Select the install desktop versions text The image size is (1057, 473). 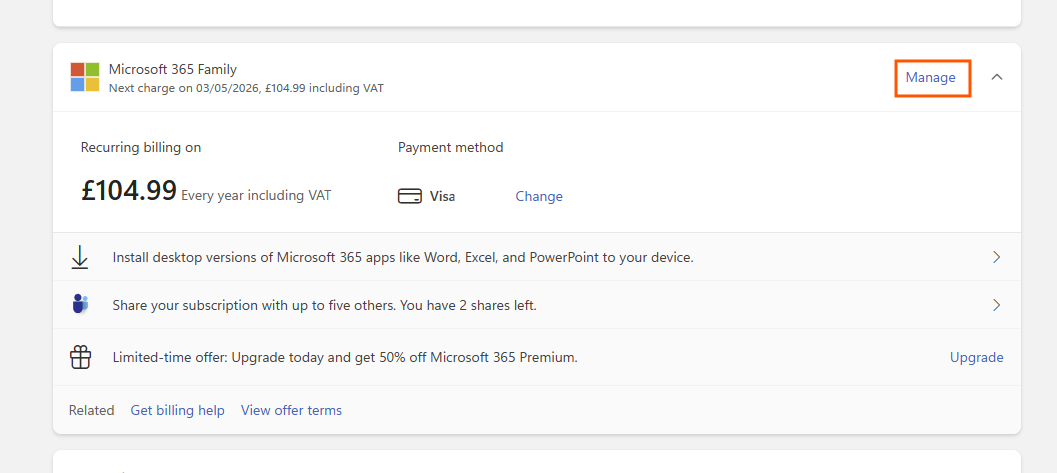[x=403, y=257]
